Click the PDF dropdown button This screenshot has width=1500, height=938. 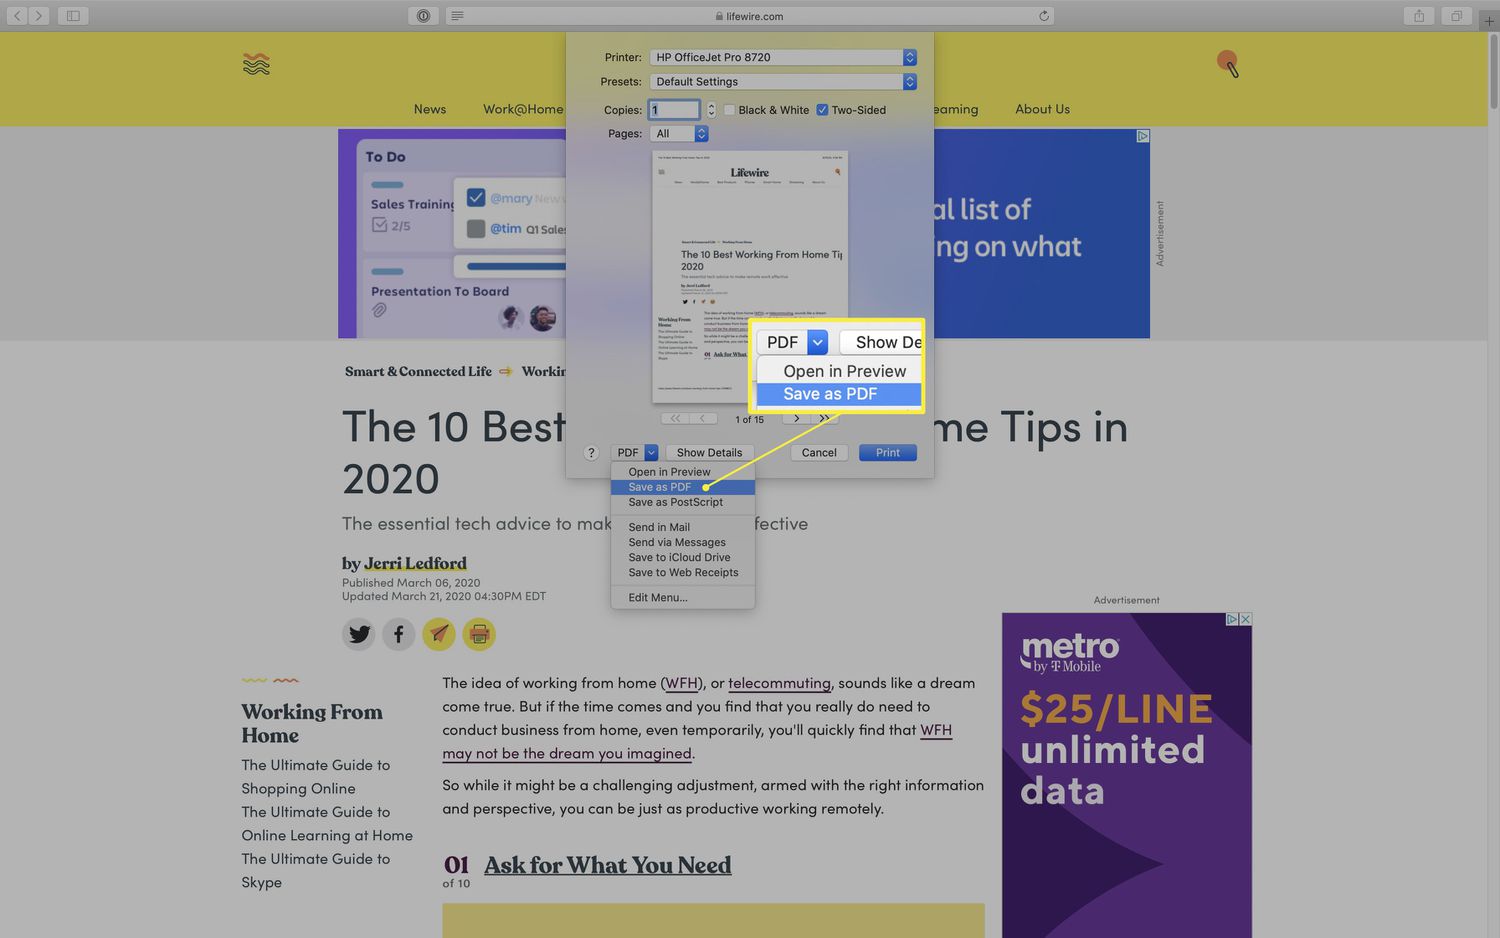click(633, 453)
